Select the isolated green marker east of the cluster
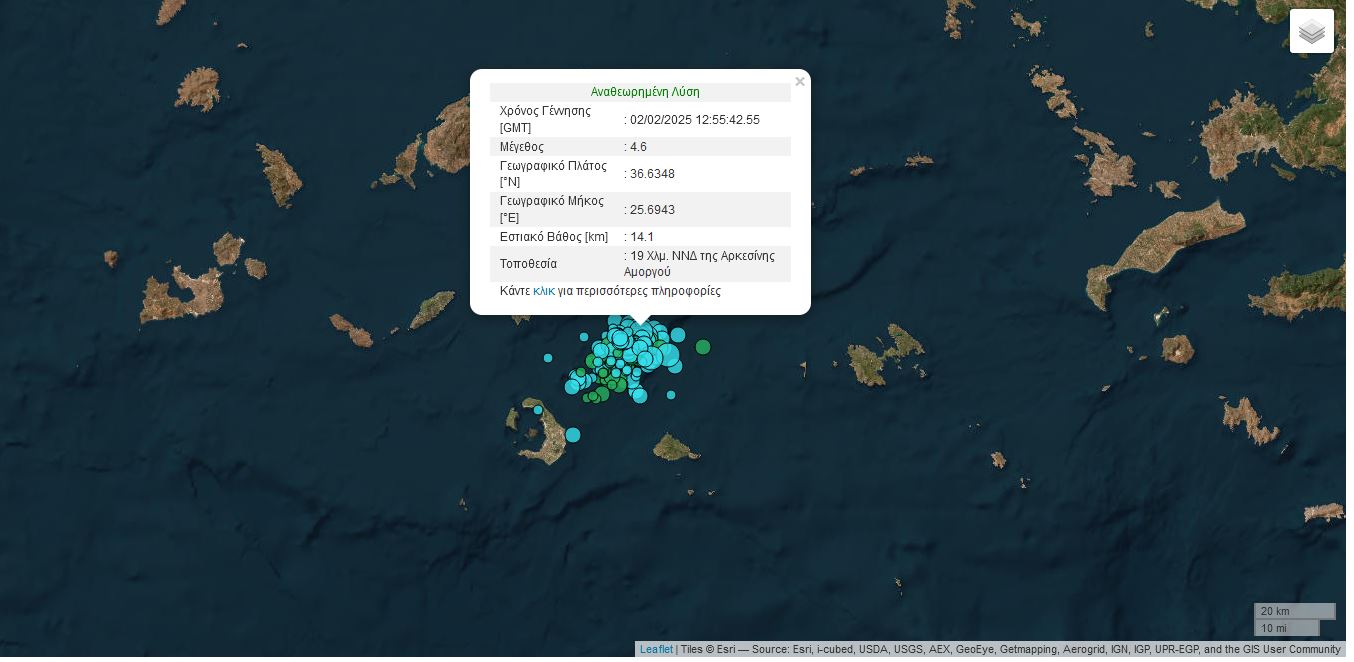Screen dimensions: 1354x662 703,347
